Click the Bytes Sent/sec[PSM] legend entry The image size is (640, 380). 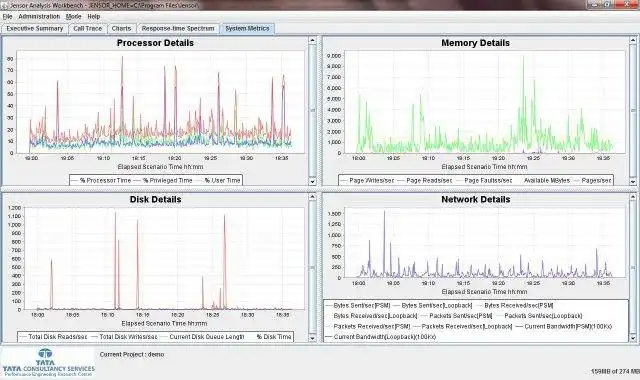pos(358,305)
